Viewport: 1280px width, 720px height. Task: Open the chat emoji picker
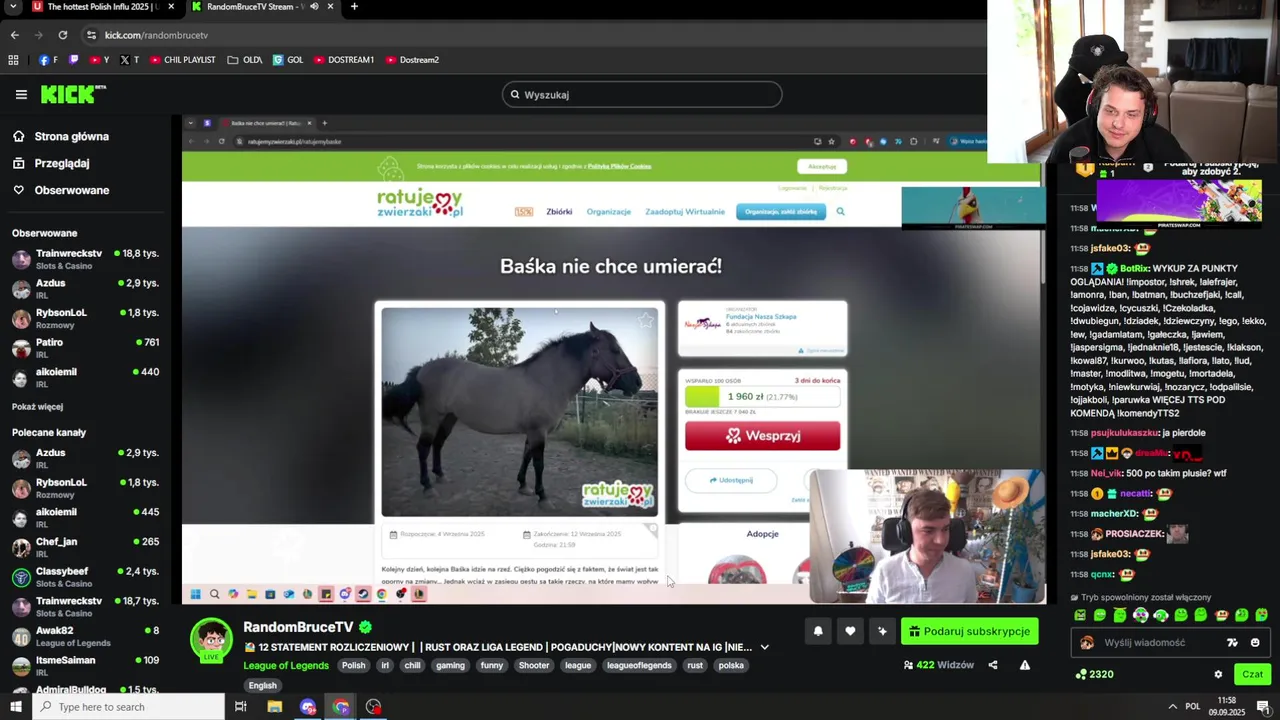tap(1255, 643)
